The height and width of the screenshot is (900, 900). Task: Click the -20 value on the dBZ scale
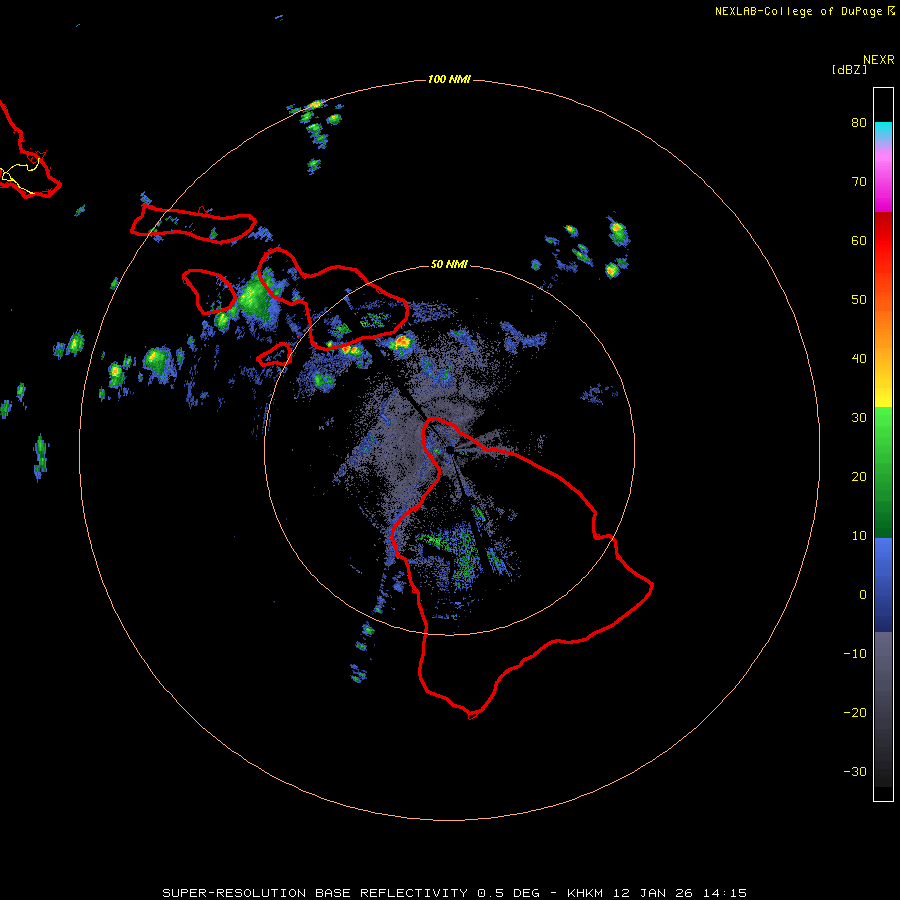855,713
